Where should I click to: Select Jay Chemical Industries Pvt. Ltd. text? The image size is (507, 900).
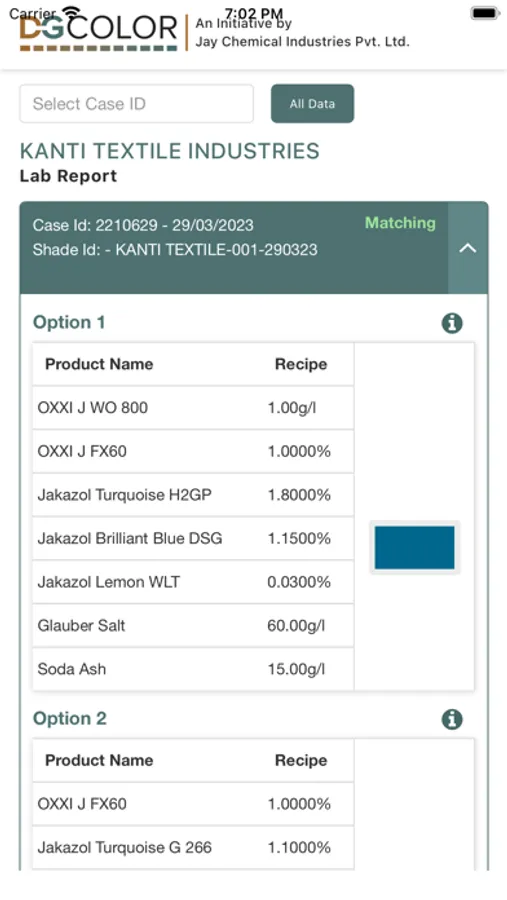[303, 42]
